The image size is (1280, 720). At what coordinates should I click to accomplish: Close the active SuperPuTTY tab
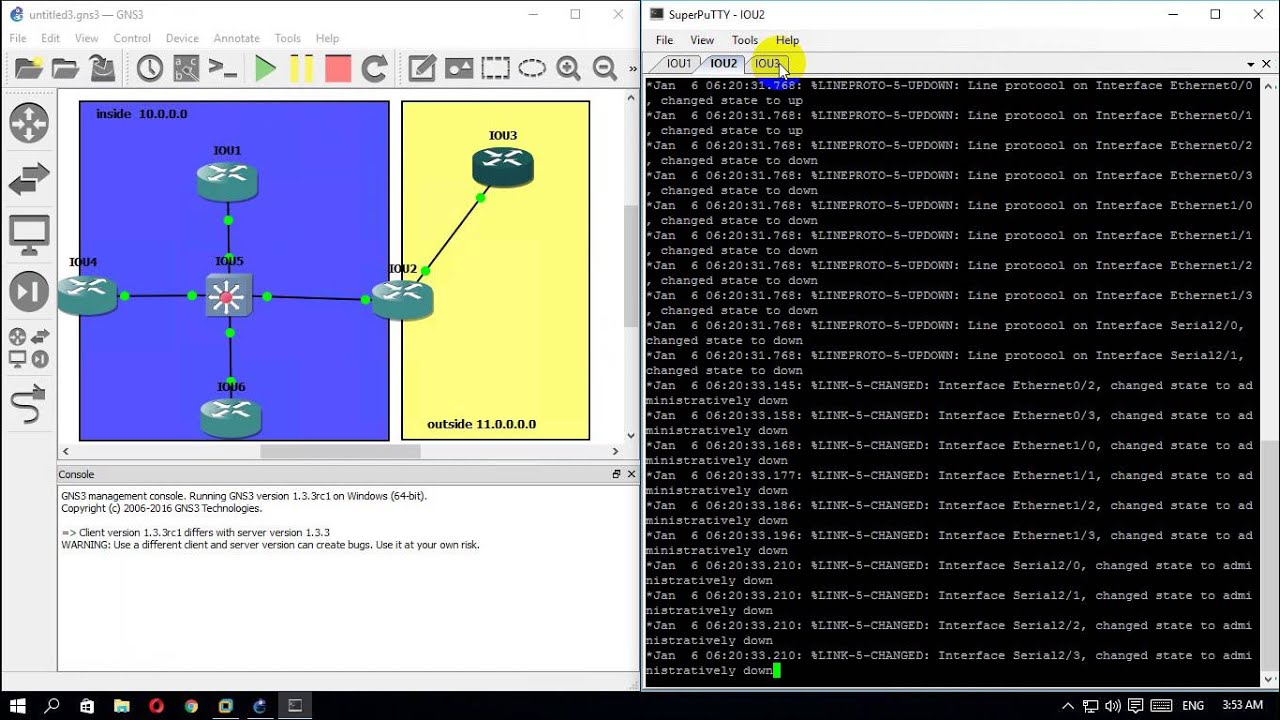1266,64
